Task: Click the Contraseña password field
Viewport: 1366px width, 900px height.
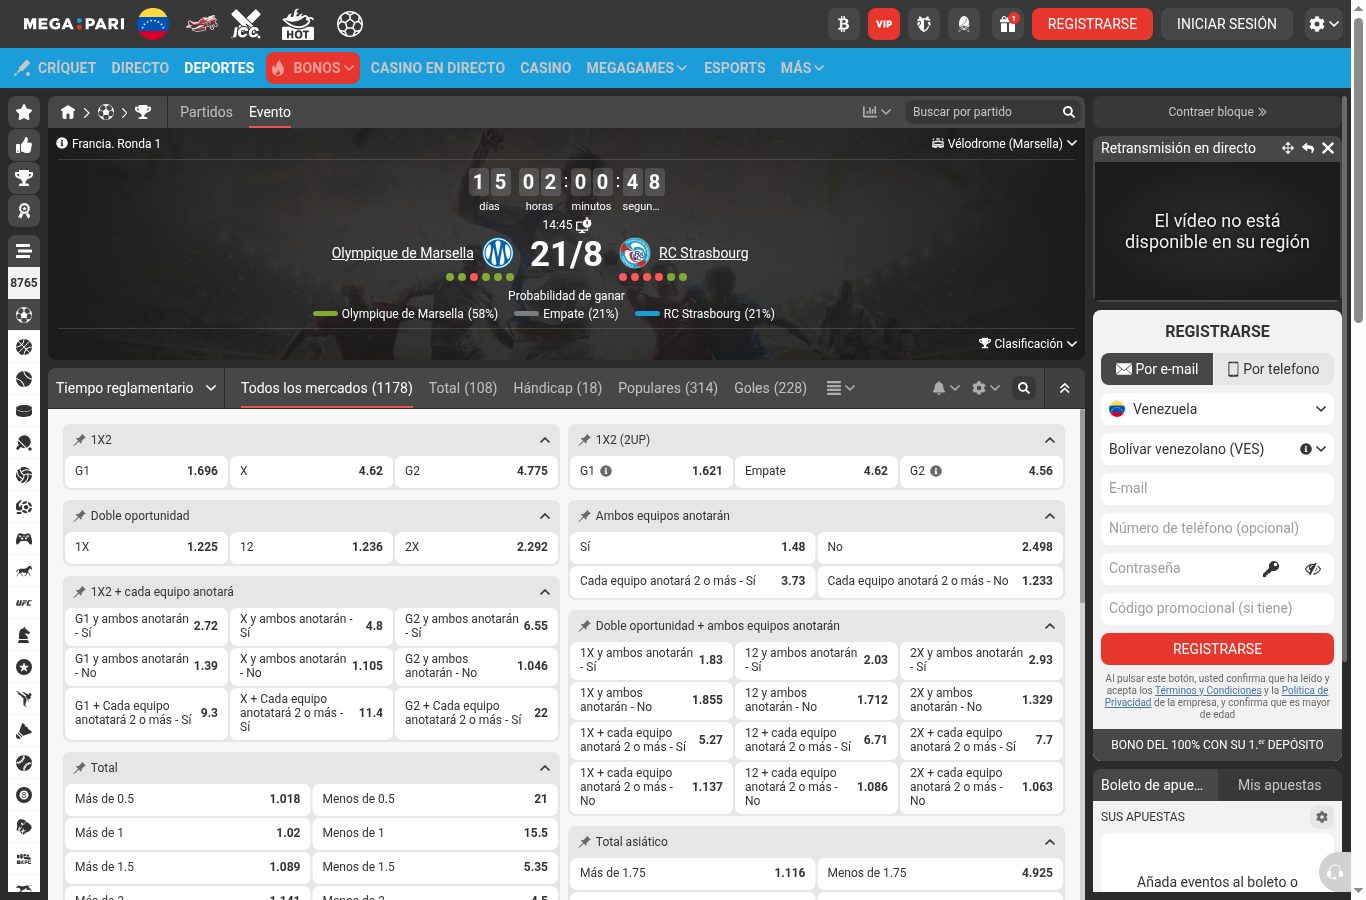Action: coord(1217,568)
